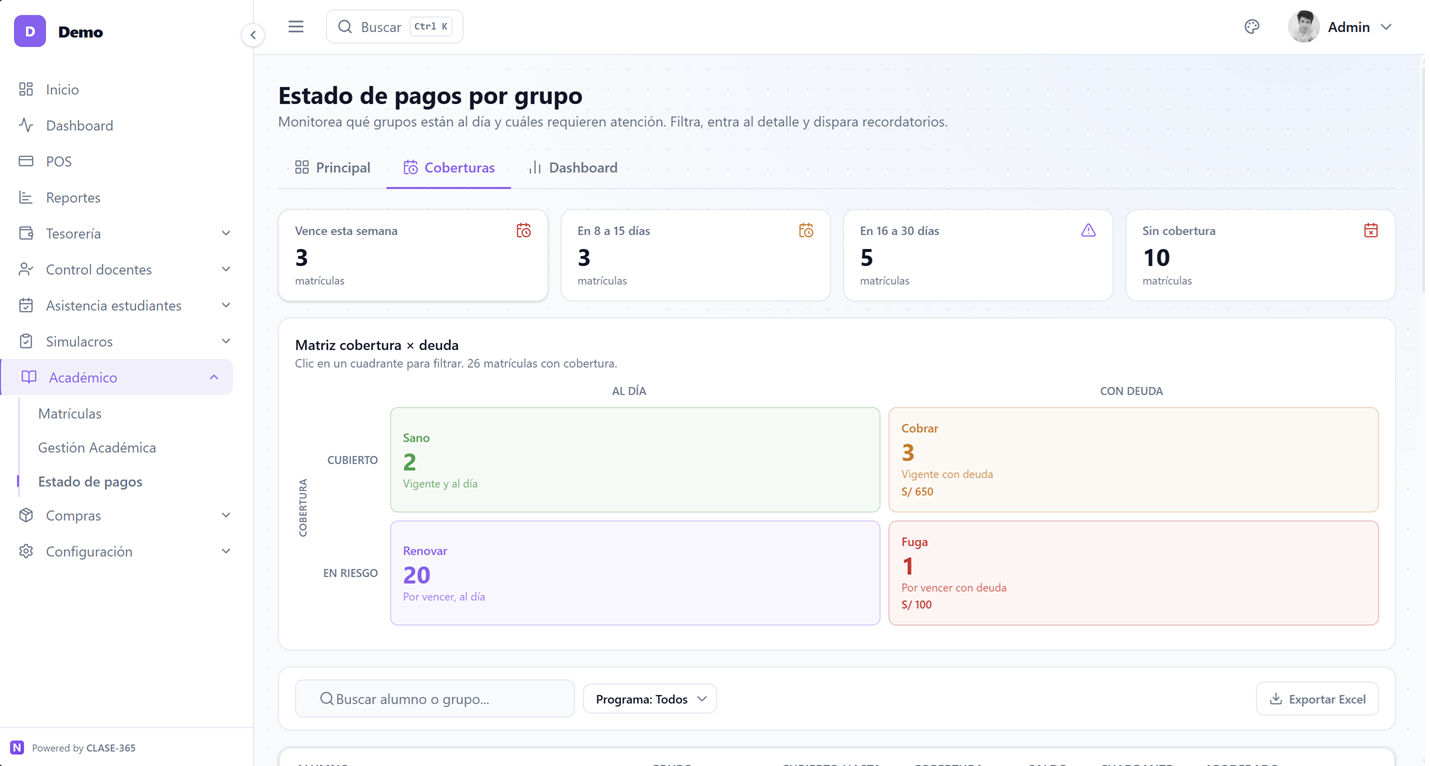Click the Configuración gear icon
This screenshot has width=1430, height=766.
(x=26, y=551)
